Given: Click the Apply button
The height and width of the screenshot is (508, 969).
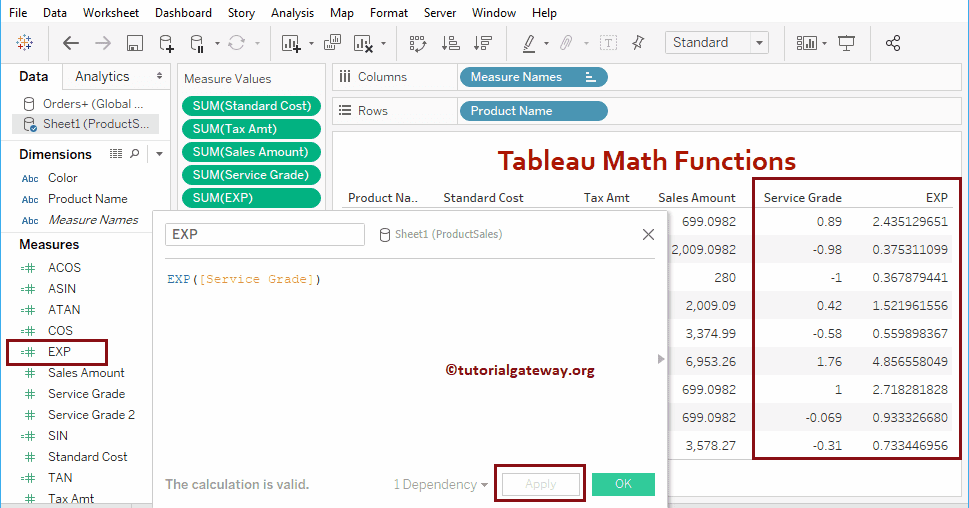Looking at the screenshot, I should [541, 484].
